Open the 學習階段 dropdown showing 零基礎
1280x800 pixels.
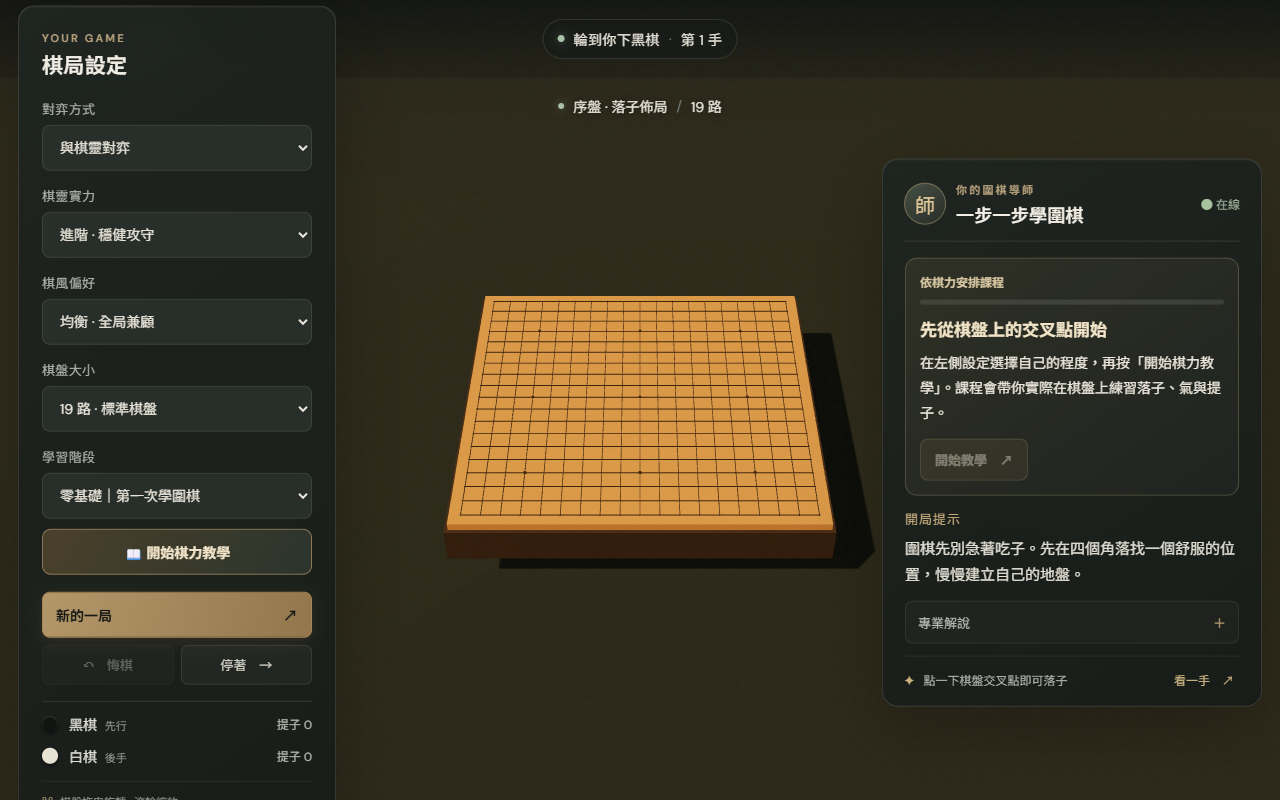177,496
